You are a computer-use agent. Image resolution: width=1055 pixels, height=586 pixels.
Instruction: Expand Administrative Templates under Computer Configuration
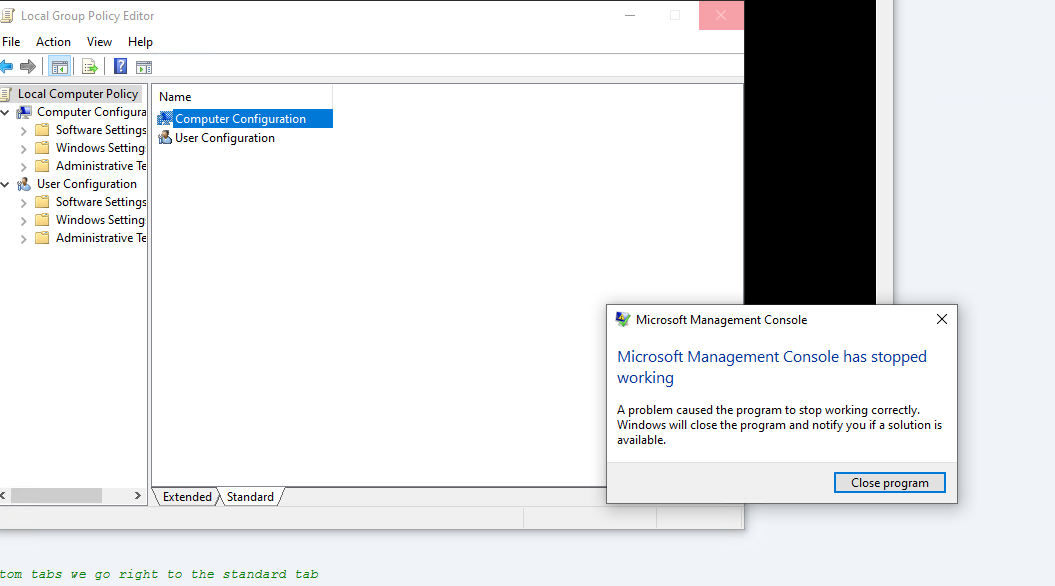[24, 166]
